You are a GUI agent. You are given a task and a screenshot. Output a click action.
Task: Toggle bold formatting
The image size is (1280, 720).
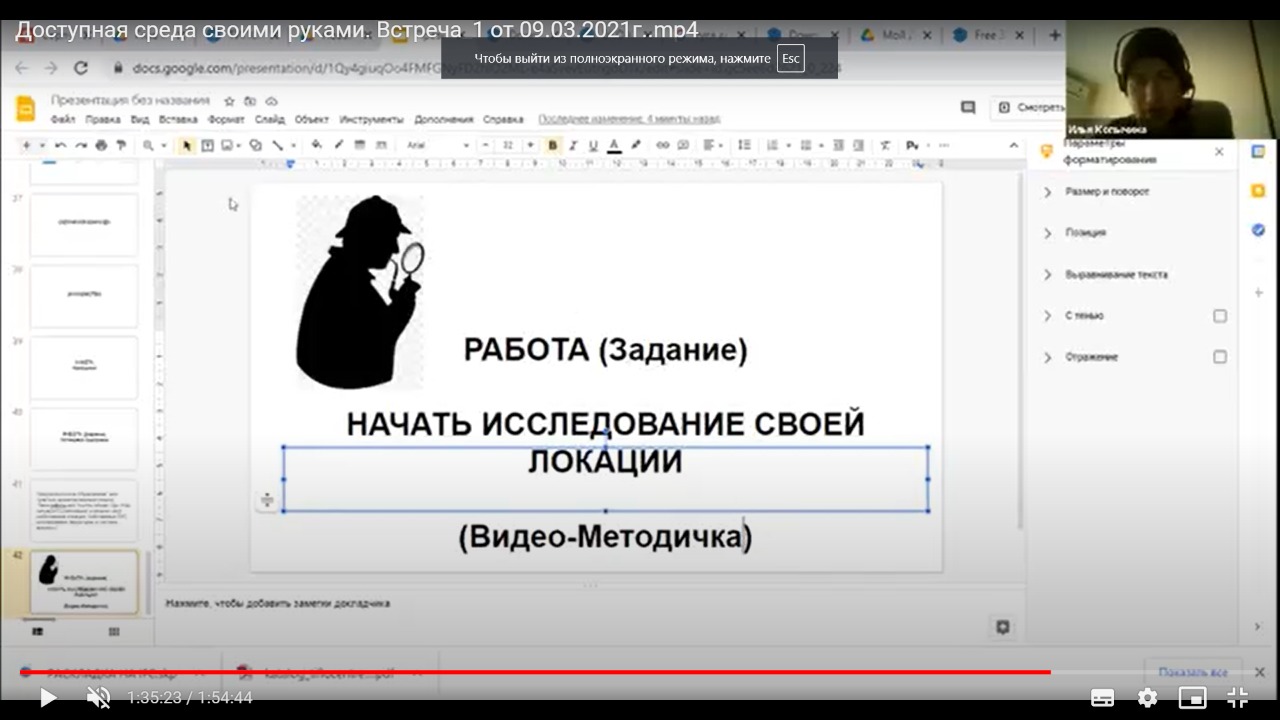[x=553, y=145]
